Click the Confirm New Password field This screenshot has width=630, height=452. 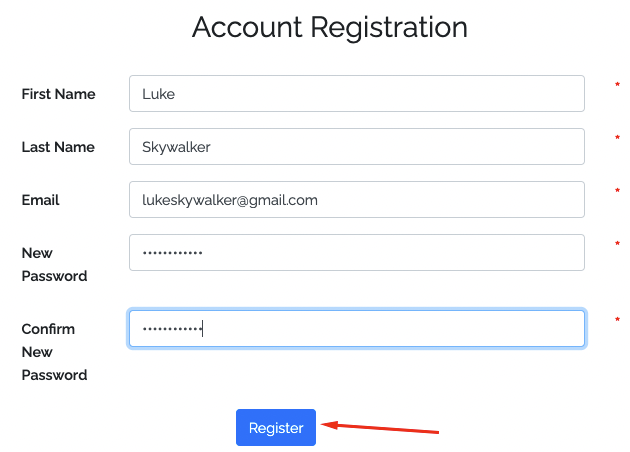356,329
